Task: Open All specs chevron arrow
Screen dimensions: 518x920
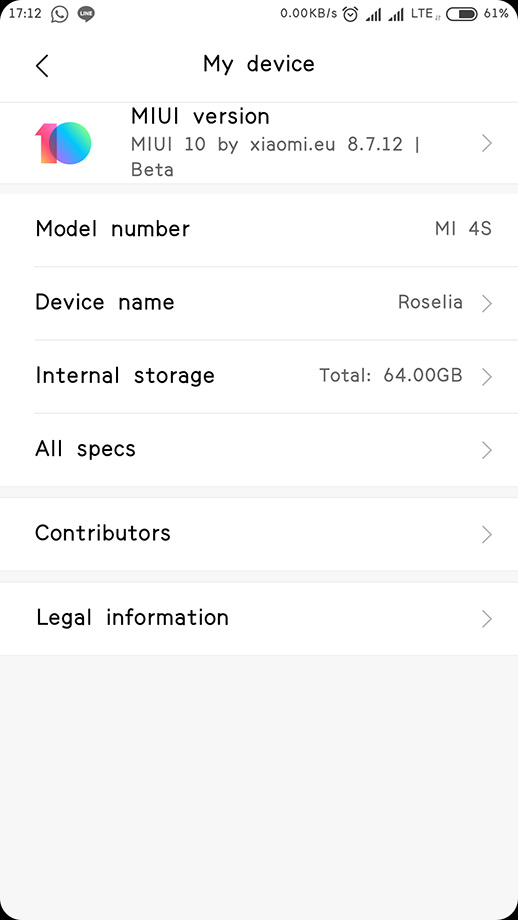Action: click(486, 450)
